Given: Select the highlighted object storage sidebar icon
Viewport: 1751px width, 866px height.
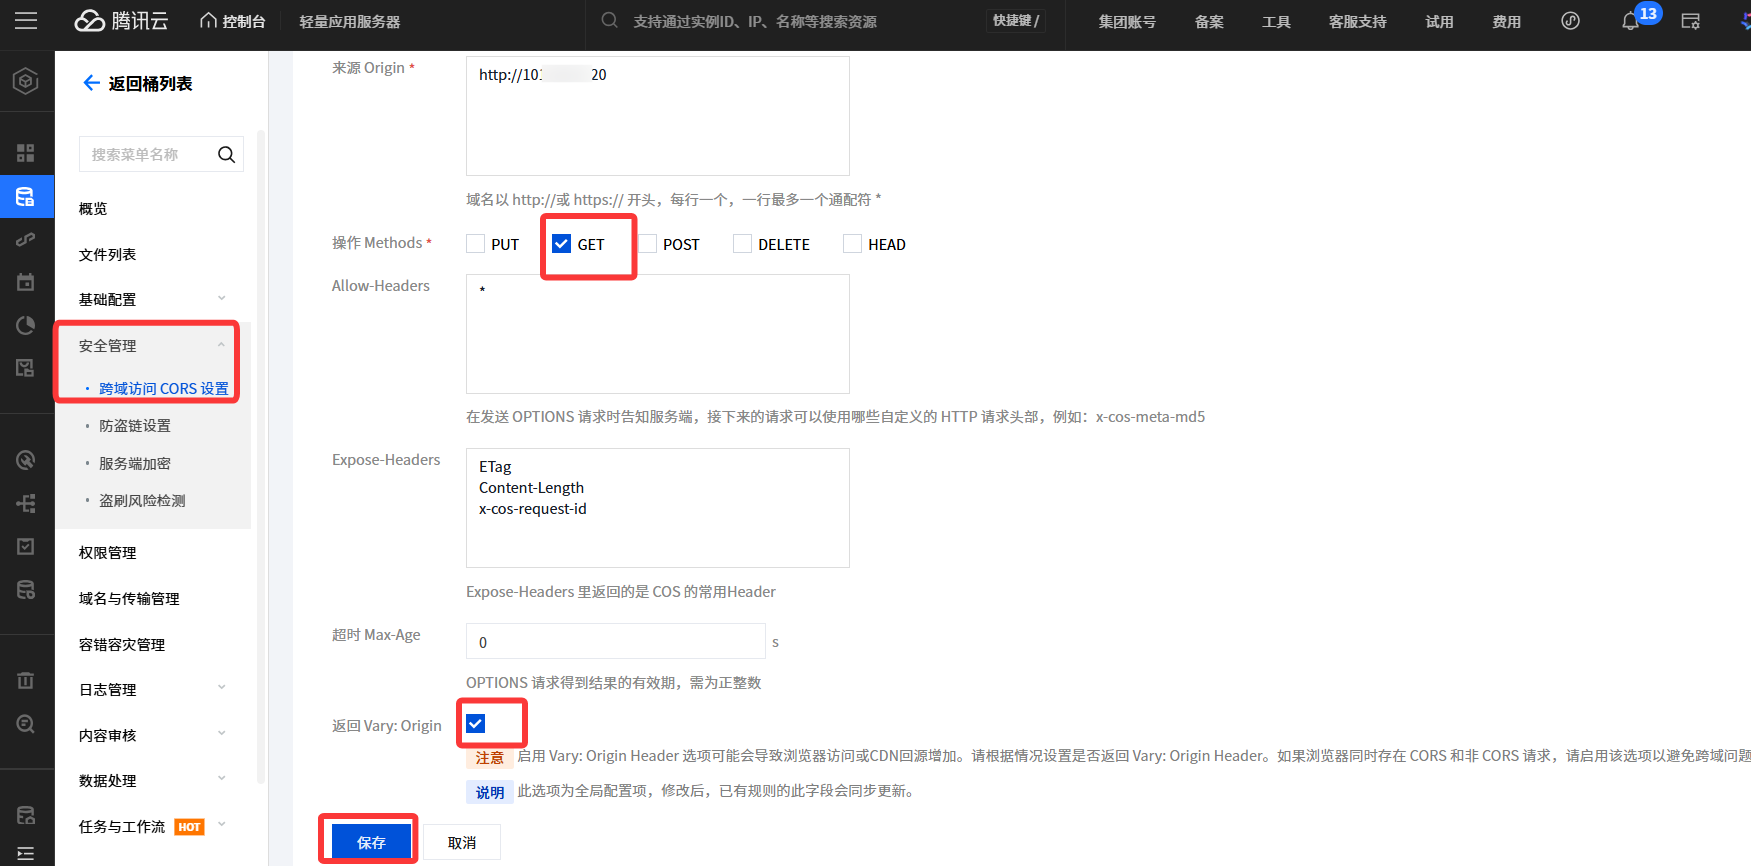Looking at the screenshot, I should coord(26,197).
